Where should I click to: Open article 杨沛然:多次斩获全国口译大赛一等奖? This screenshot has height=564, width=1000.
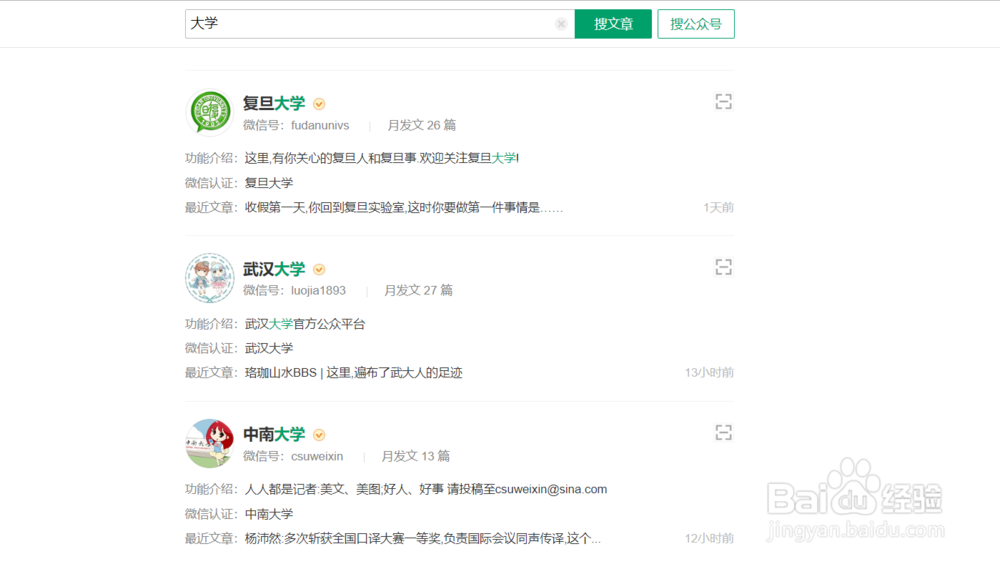tap(423, 538)
